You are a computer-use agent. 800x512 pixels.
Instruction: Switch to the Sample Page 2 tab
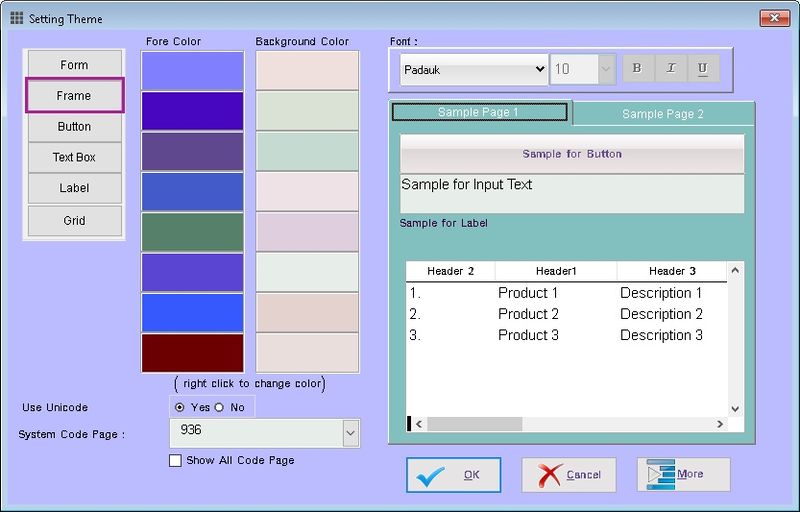point(662,114)
